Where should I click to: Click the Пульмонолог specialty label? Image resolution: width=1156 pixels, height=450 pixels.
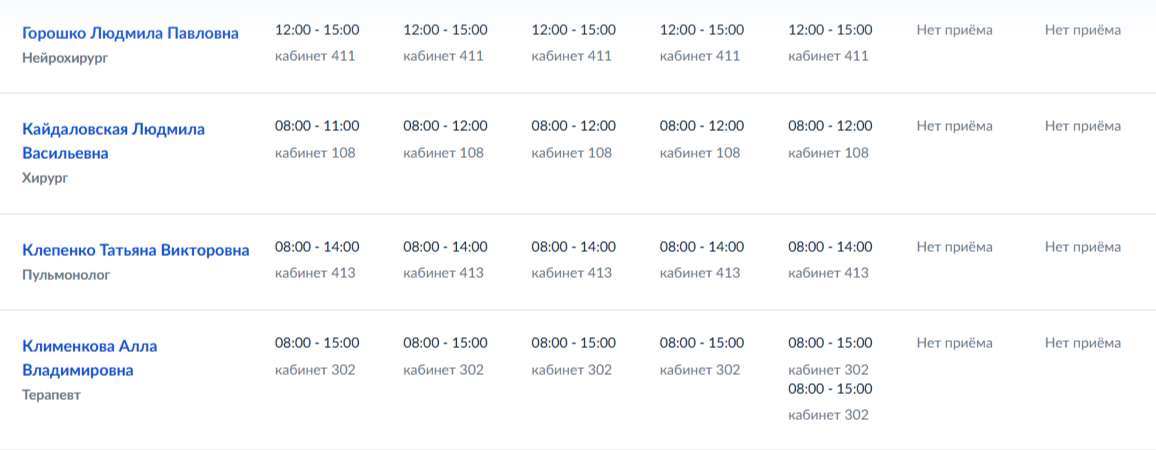click(x=66, y=274)
